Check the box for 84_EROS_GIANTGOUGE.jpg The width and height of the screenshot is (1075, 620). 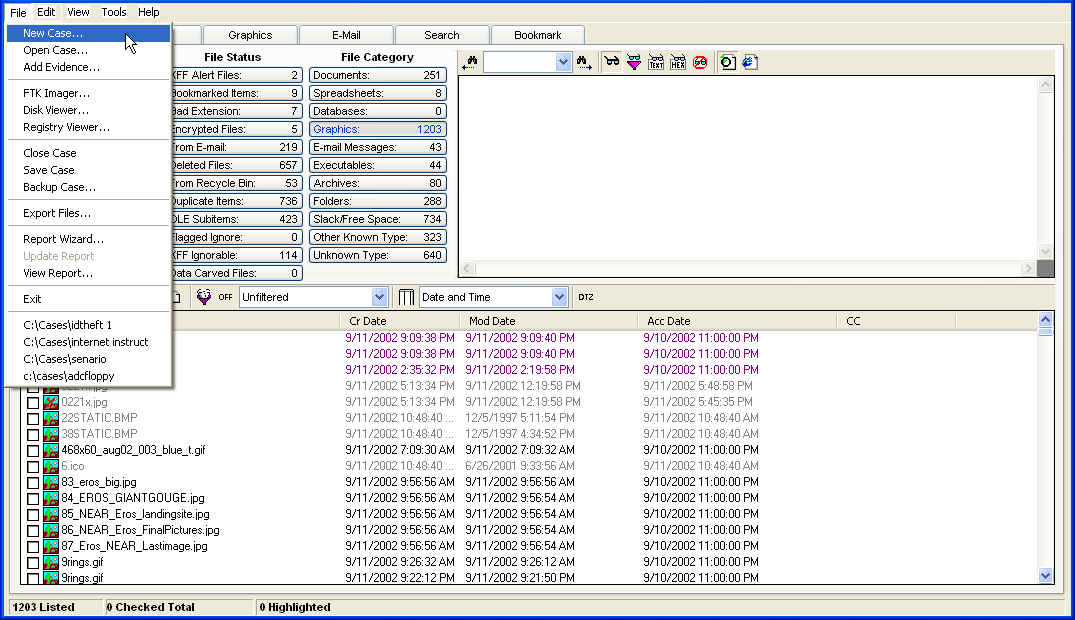pos(33,499)
